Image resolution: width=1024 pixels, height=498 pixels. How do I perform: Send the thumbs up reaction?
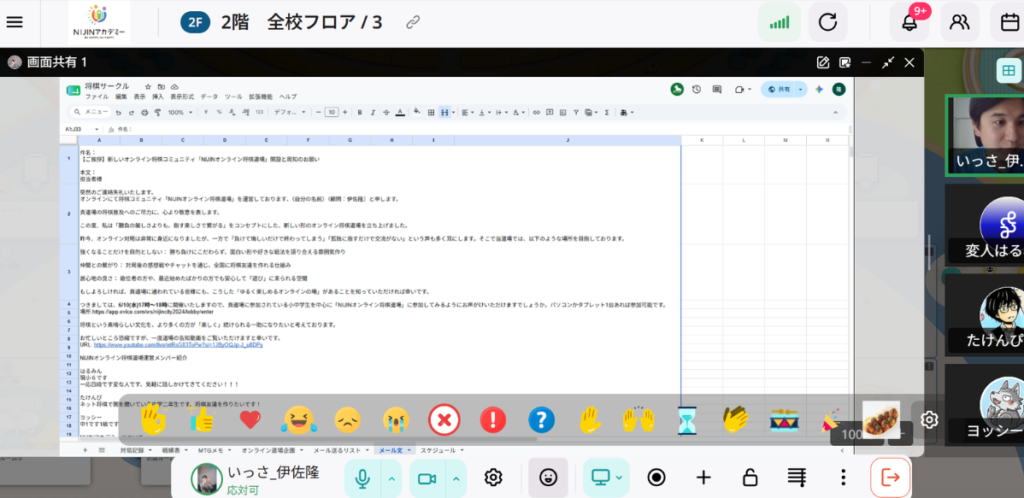202,420
